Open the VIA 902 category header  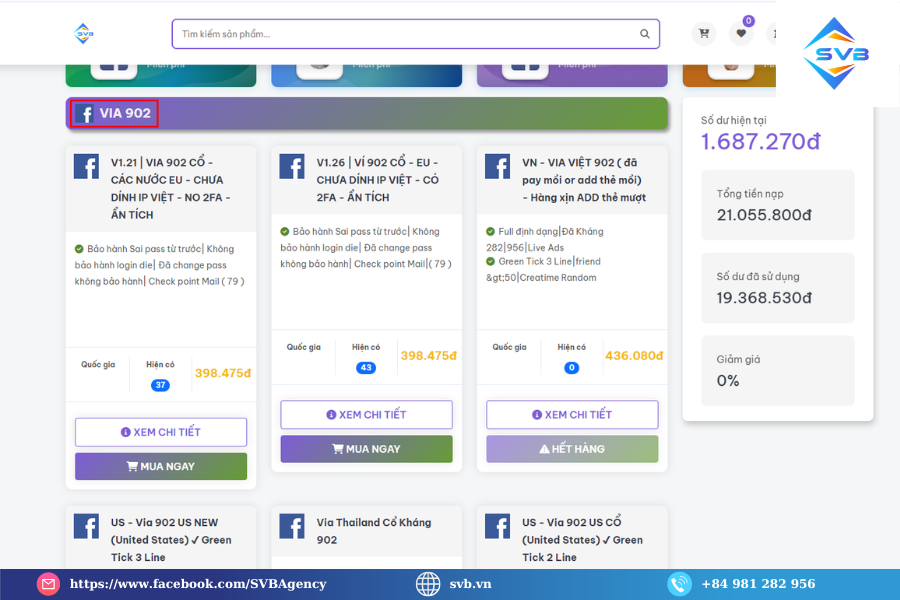[x=366, y=113]
